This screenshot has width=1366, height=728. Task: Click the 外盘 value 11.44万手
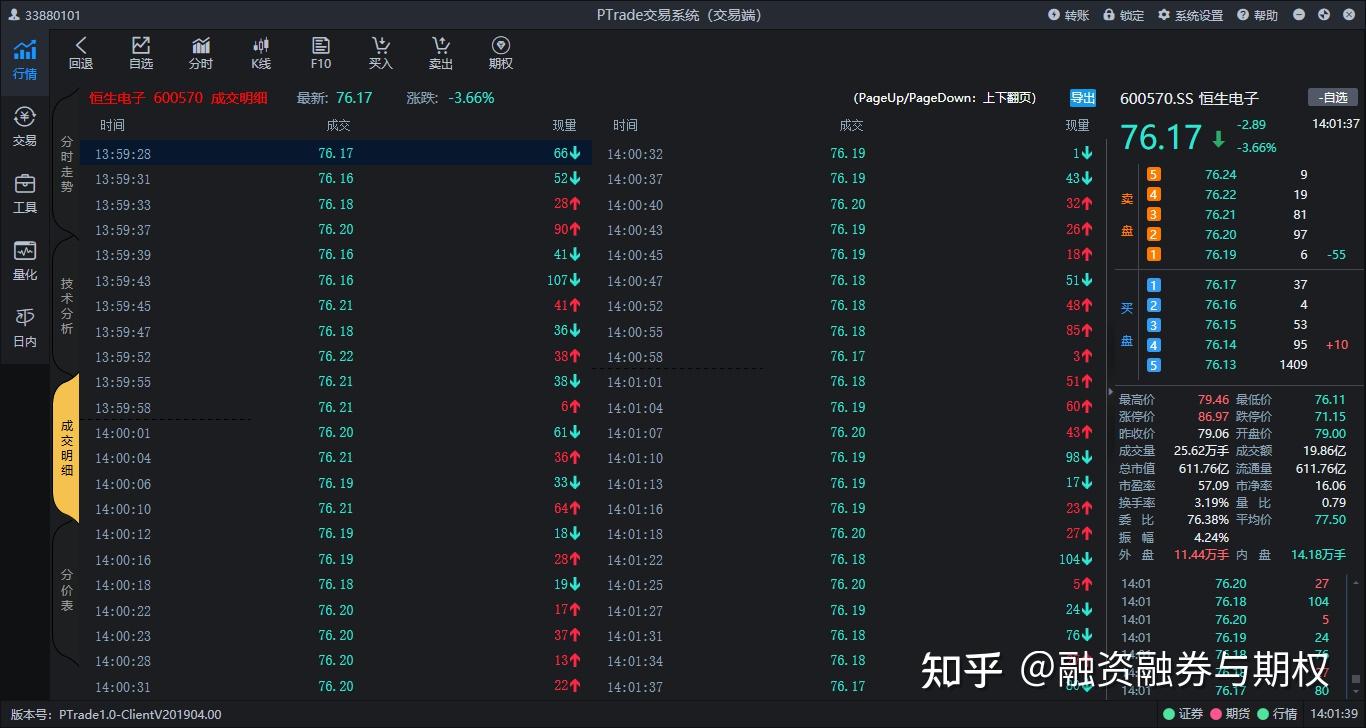tap(1201, 554)
